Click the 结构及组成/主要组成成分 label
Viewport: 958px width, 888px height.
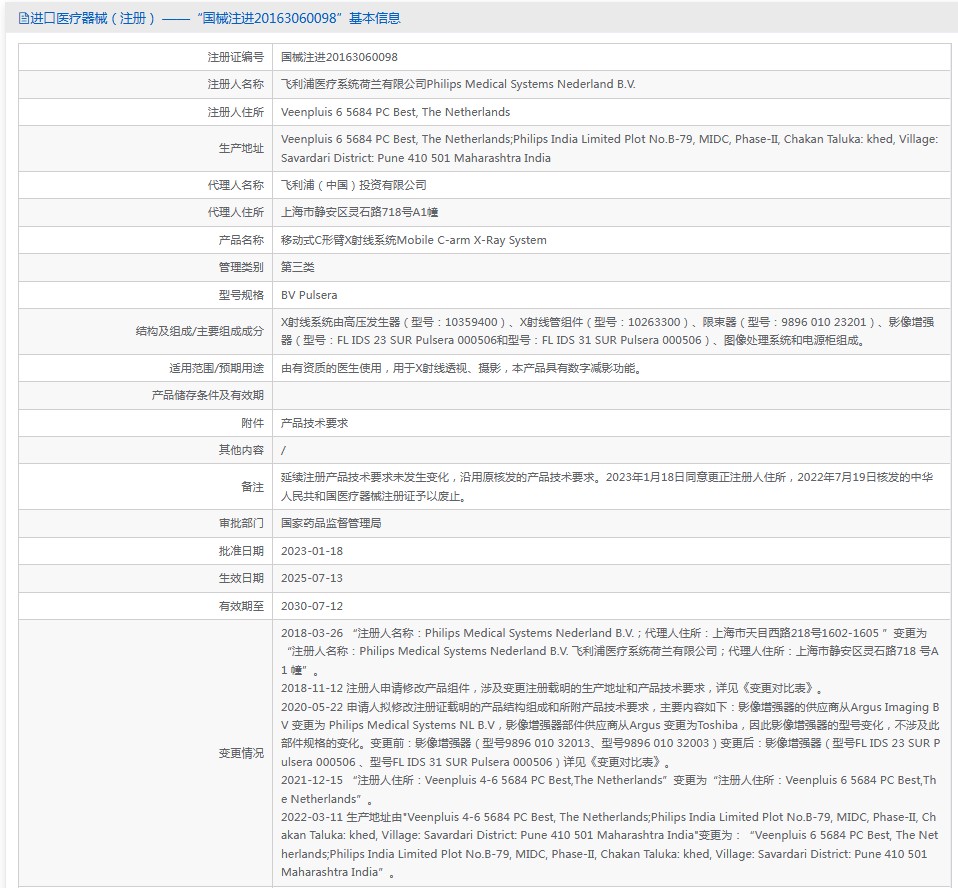200,331
